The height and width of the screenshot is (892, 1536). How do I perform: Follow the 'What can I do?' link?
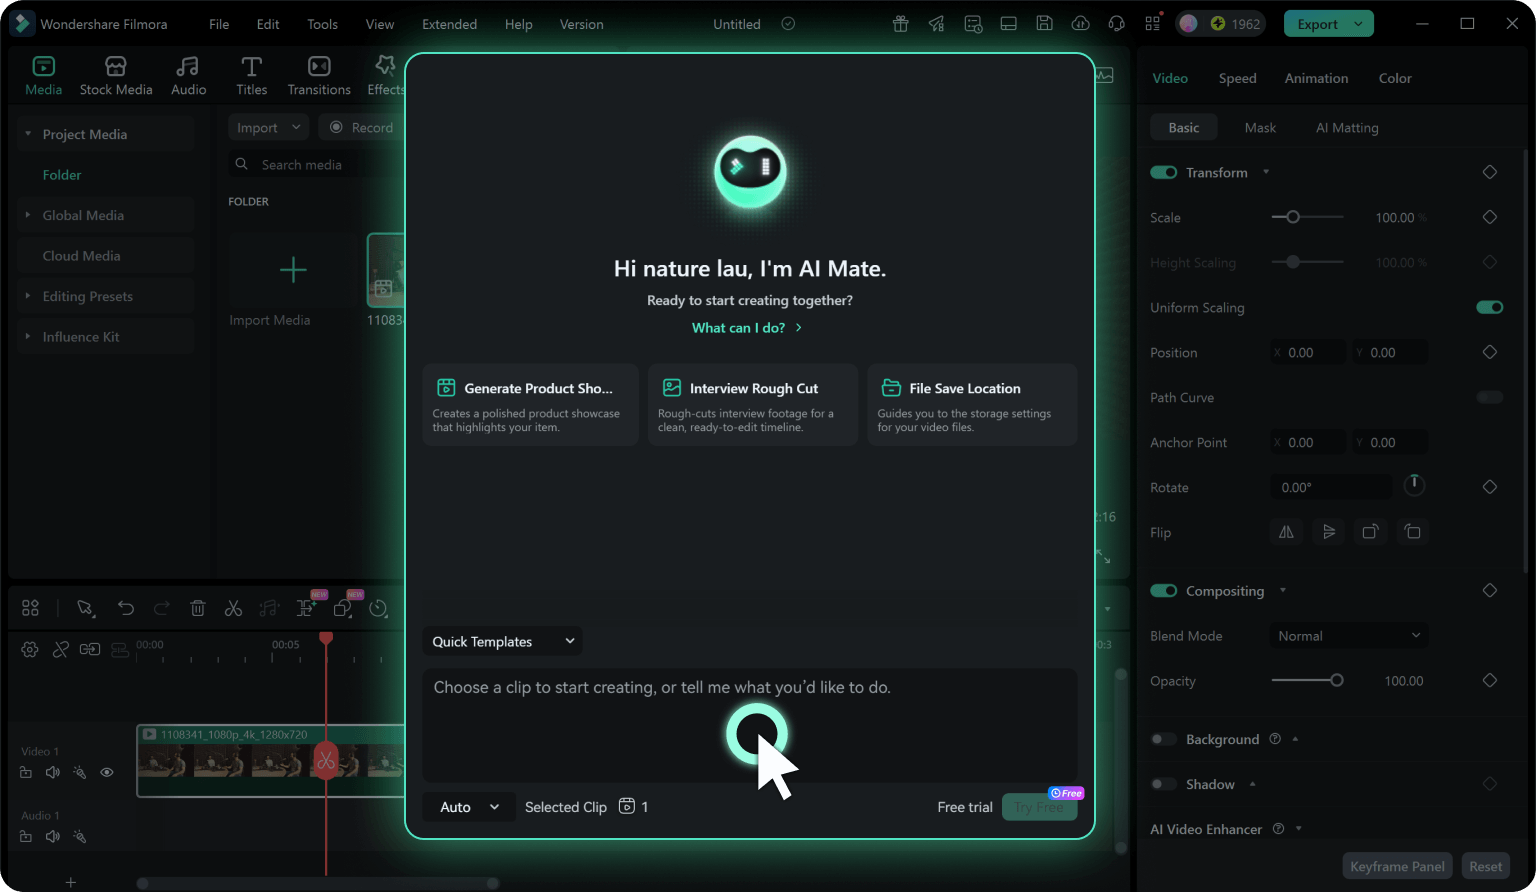click(747, 328)
